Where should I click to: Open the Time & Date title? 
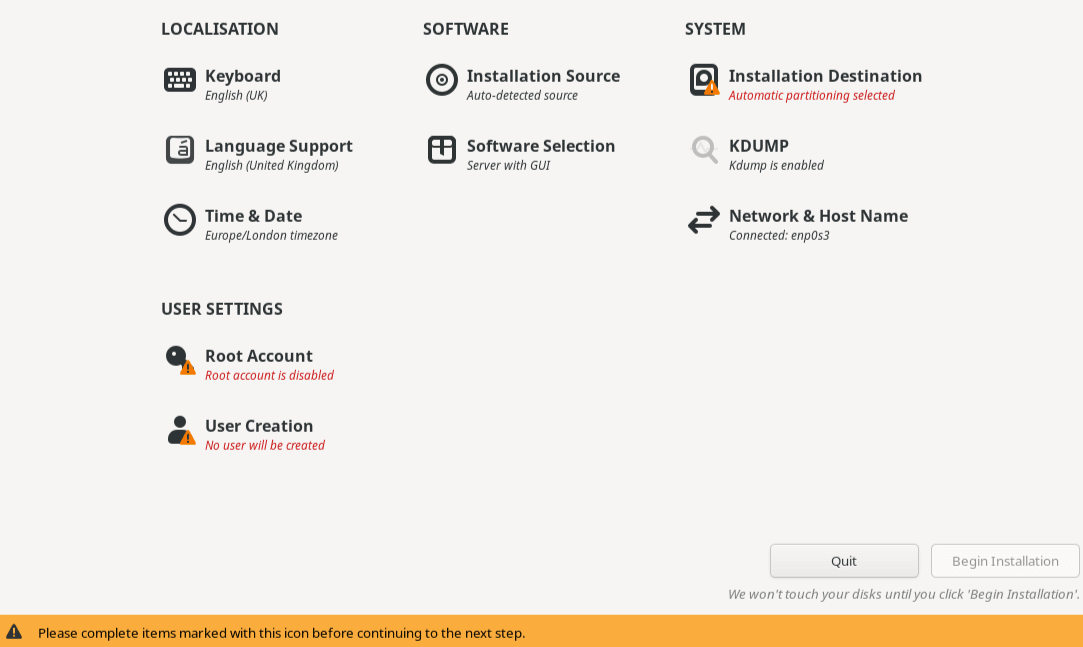253,216
